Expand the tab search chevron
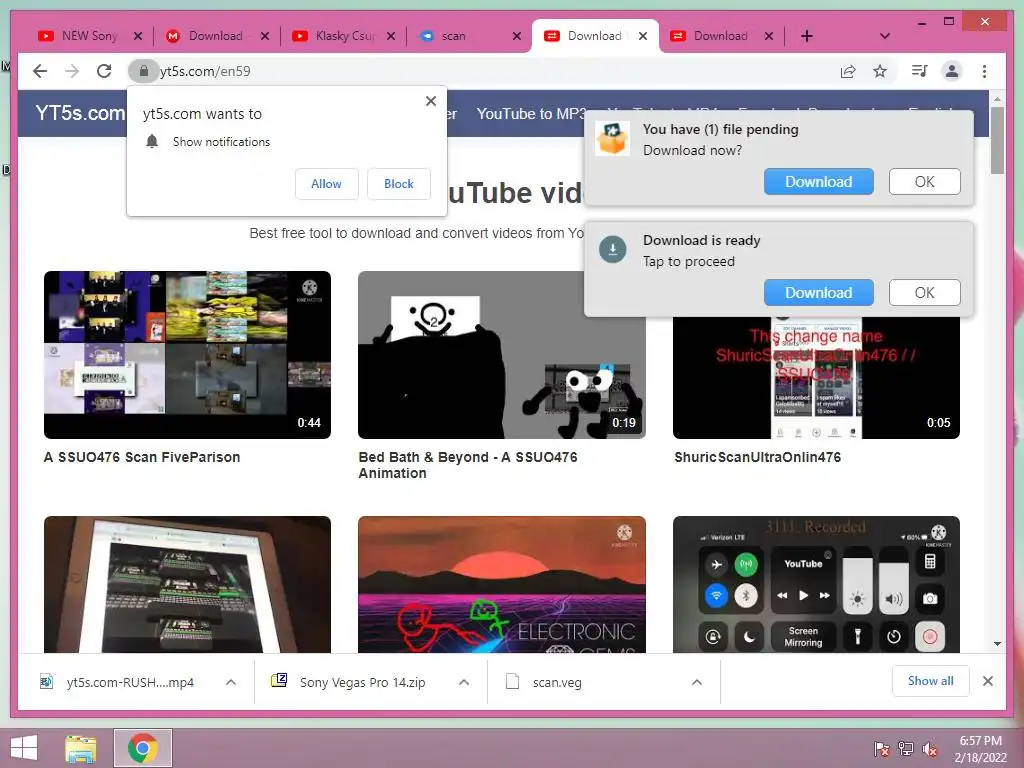 coord(885,36)
